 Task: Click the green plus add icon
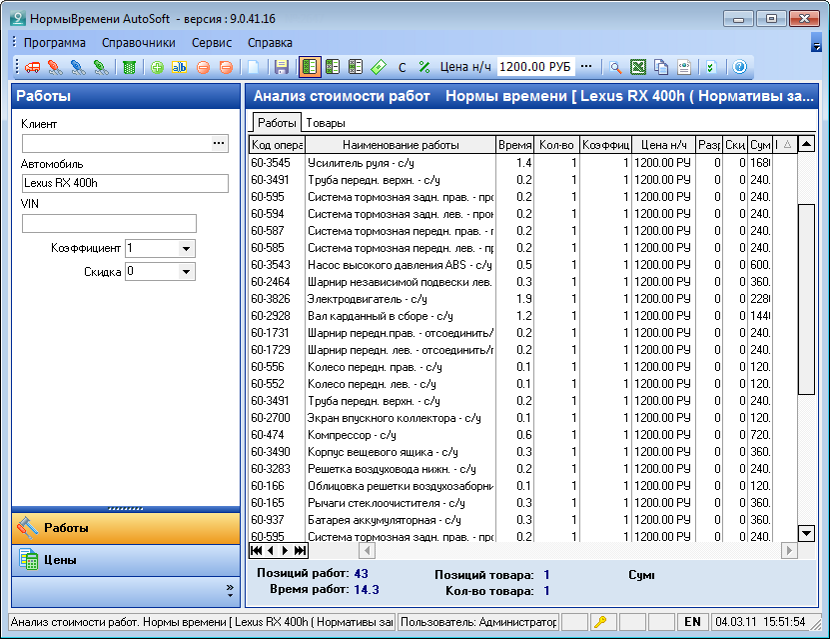click(157, 67)
